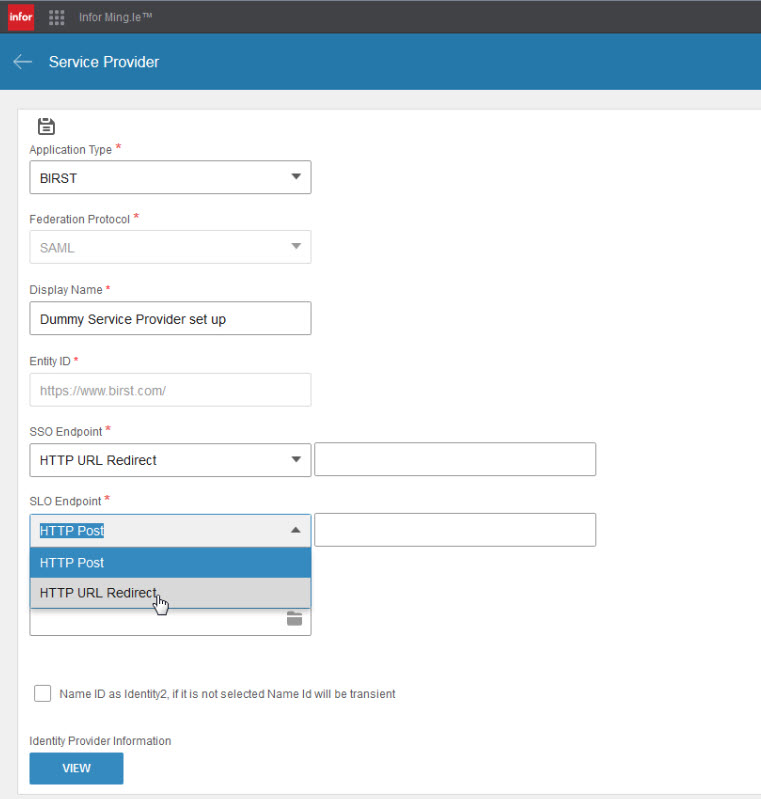This screenshot has width=761, height=799.
Task: Click the red Infor logo icon
Action: click(21, 17)
